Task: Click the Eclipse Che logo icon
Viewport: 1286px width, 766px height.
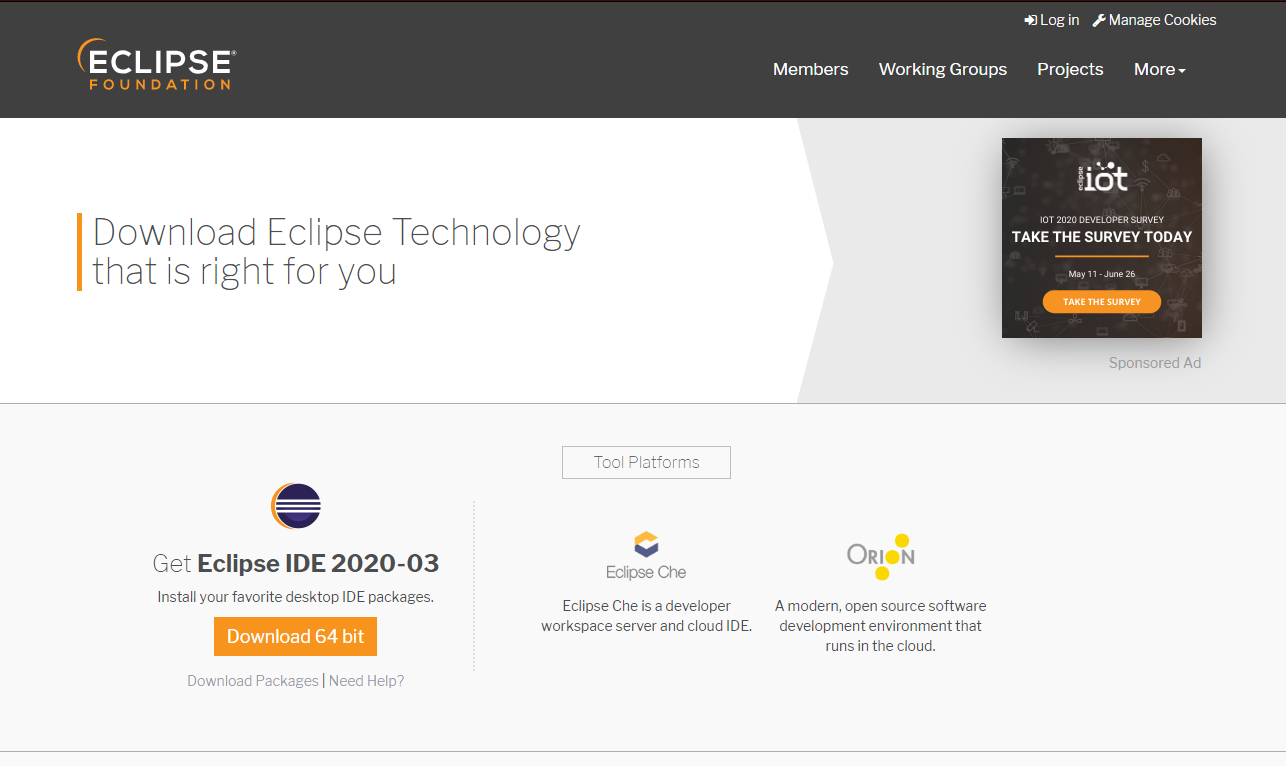Action: tap(646, 545)
